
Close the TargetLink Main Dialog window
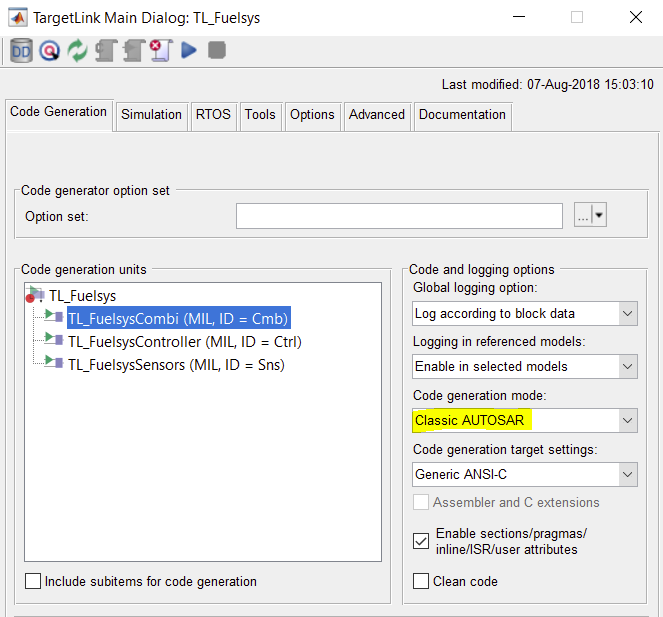click(636, 17)
